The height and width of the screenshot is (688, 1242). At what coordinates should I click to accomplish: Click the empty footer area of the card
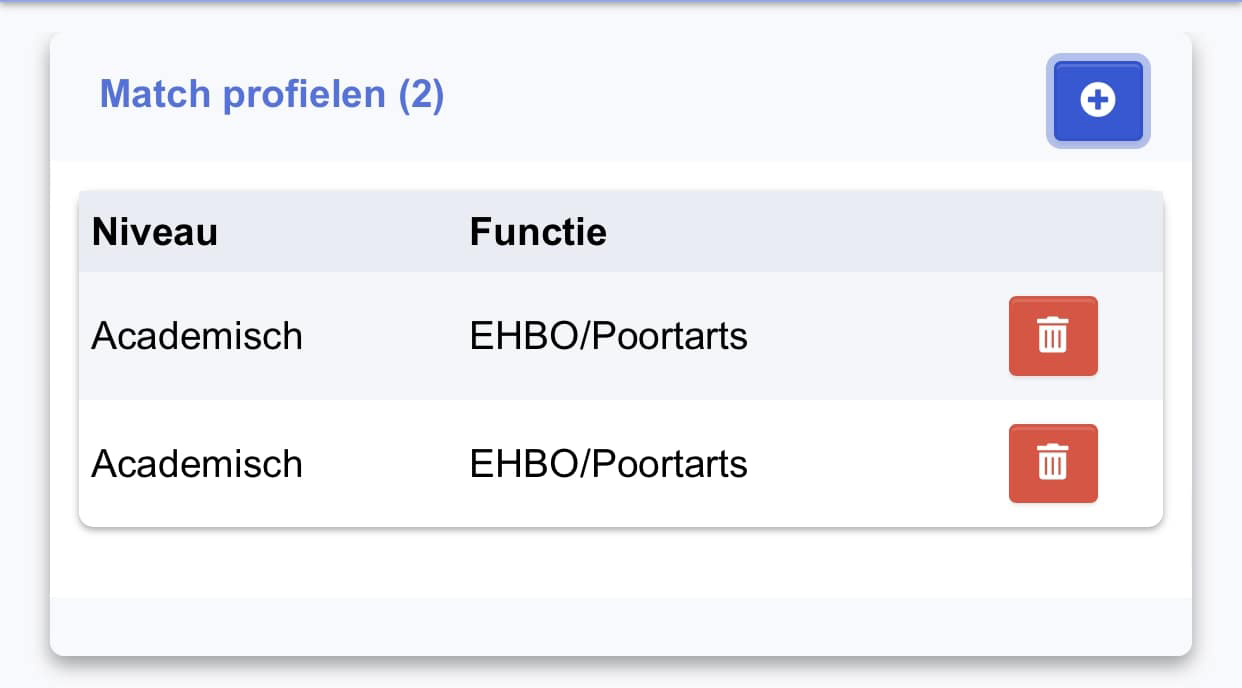tap(621, 626)
